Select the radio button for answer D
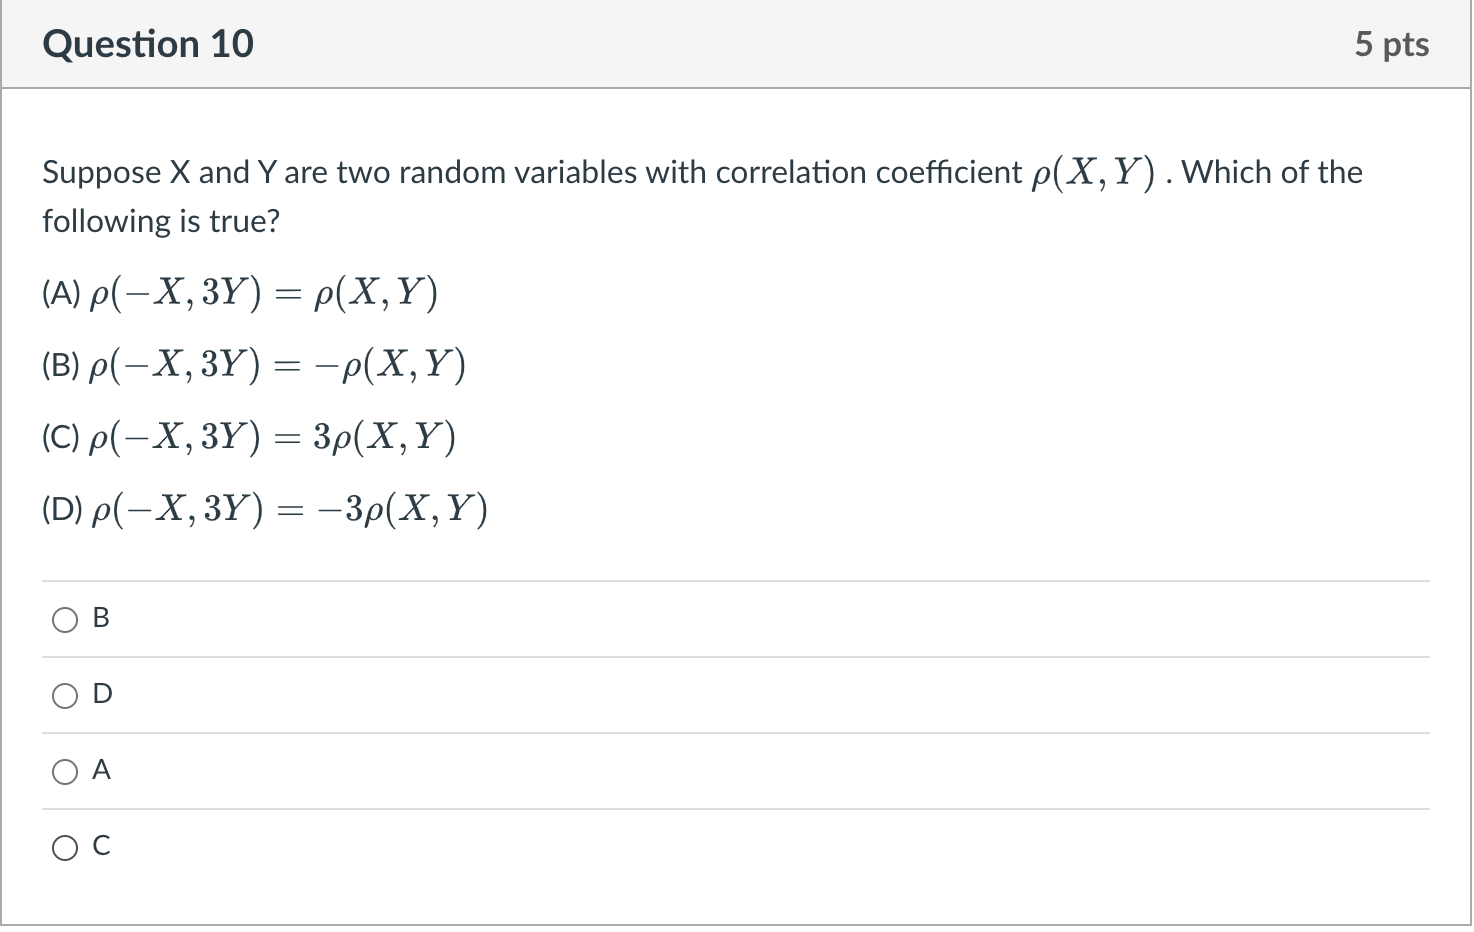 pos(65,695)
